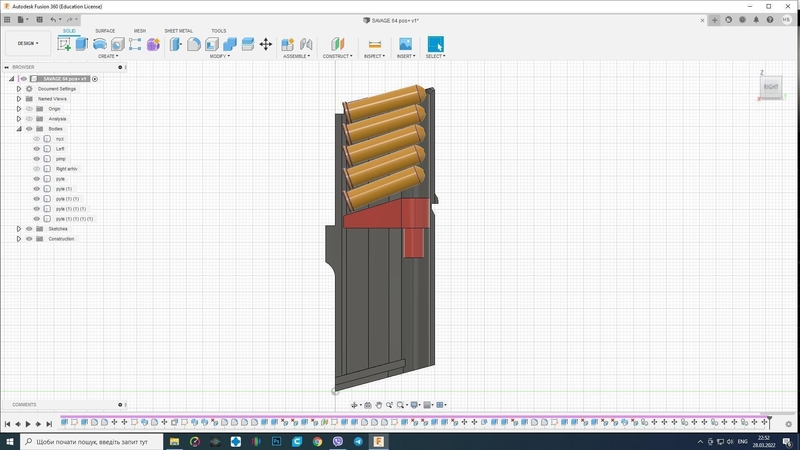
Task: Open the Design workspace dropdown
Action: (27, 43)
